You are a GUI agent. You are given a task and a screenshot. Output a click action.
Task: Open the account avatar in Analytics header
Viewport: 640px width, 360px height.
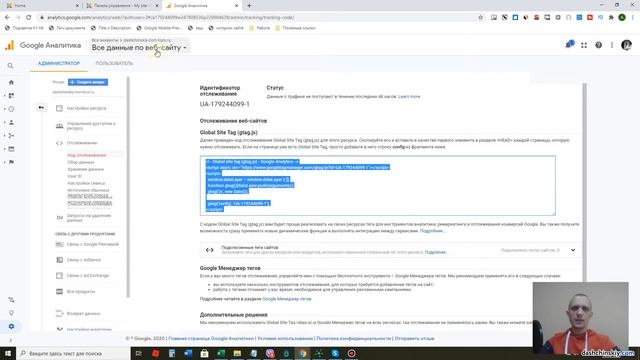(x=626, y=45)
